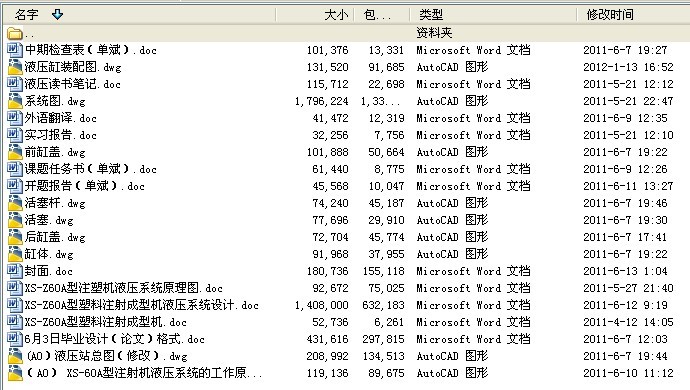Click size value 1,408,000 in the list
Screen dimensions: 690x390
[x=321, y=305]
